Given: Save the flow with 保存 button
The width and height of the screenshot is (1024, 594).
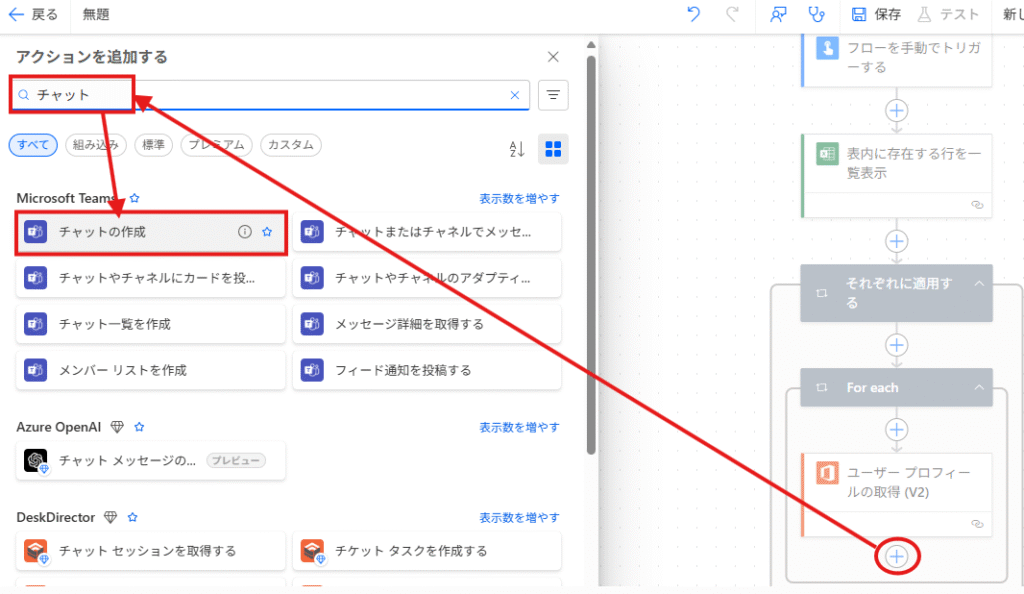Looking at the screenshot, I should point(876,14).
